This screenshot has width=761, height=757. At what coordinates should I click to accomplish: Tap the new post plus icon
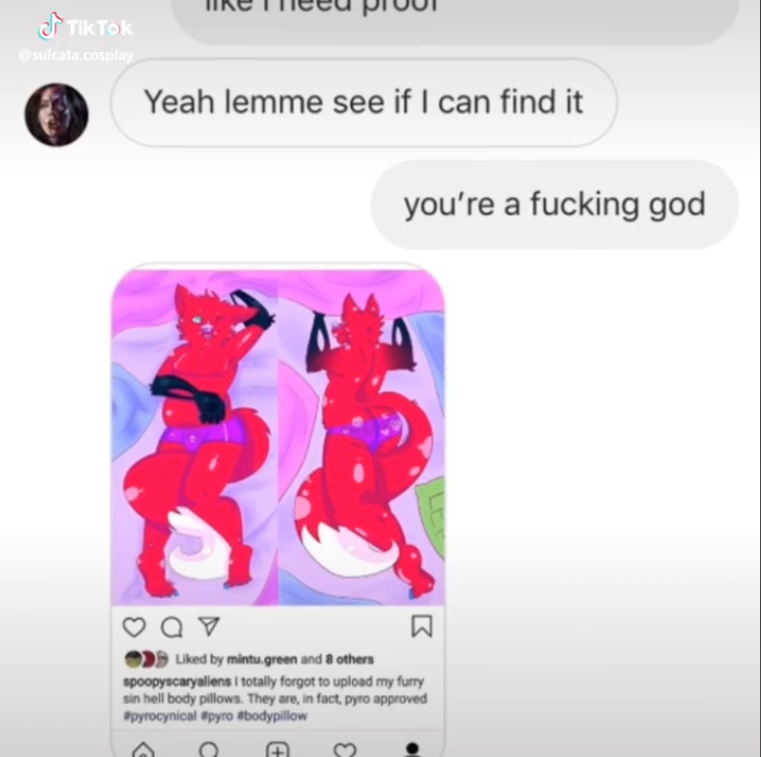coord(278,750)
